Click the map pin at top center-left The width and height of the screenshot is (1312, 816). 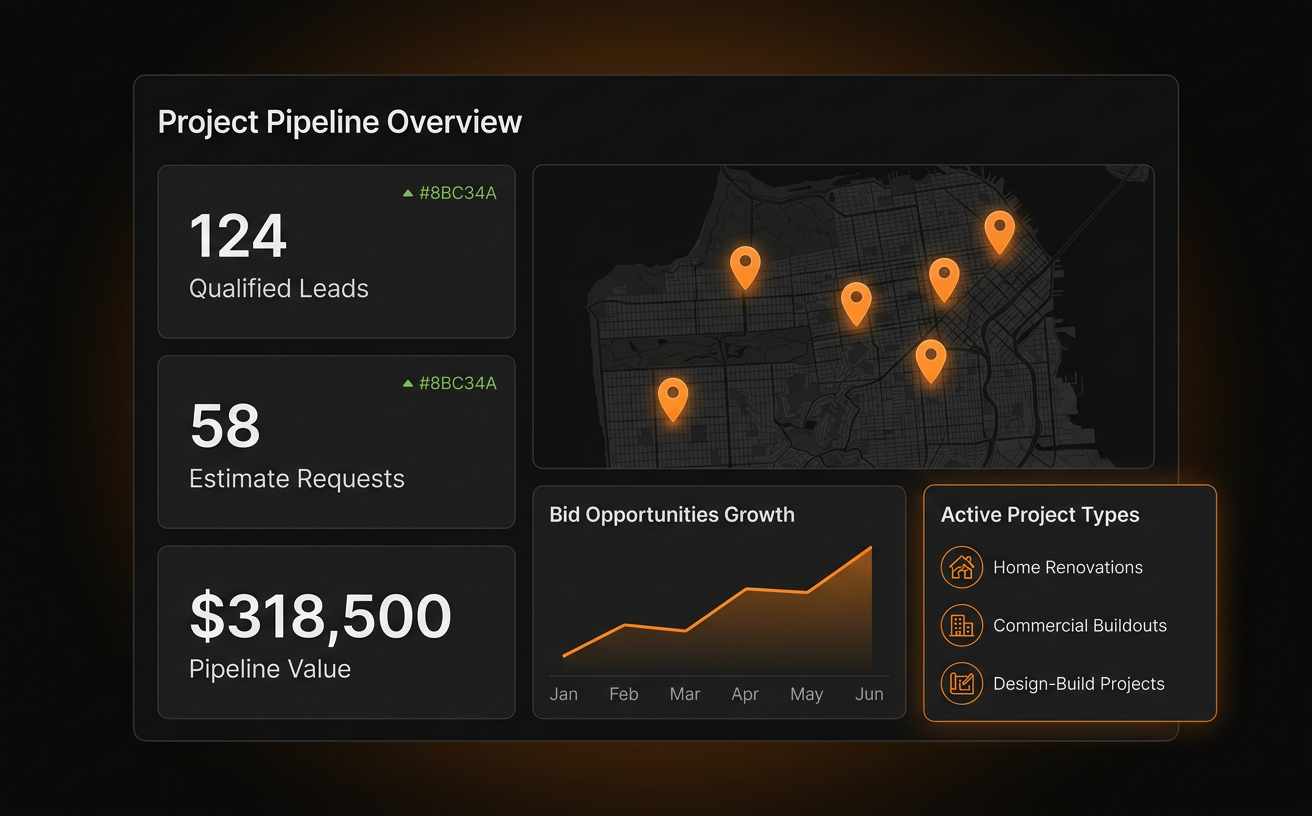[745, 267]
